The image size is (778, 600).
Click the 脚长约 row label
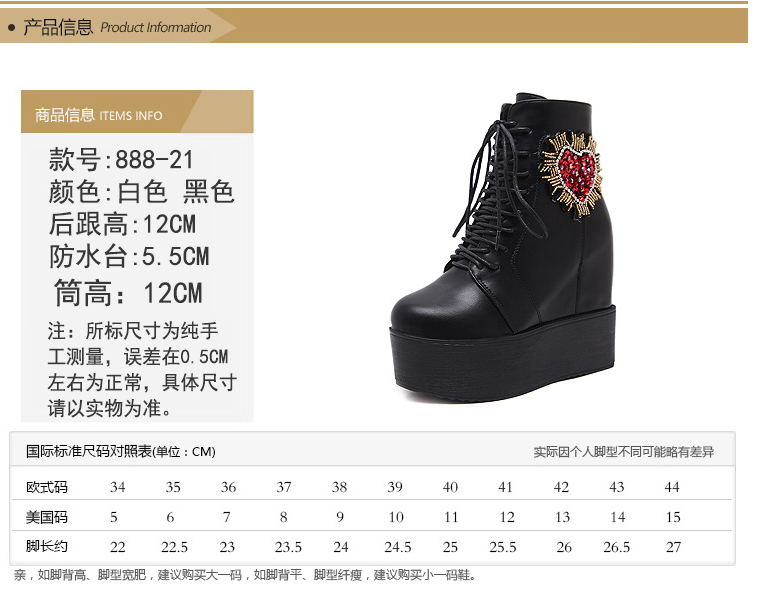[x=46, y=547]
